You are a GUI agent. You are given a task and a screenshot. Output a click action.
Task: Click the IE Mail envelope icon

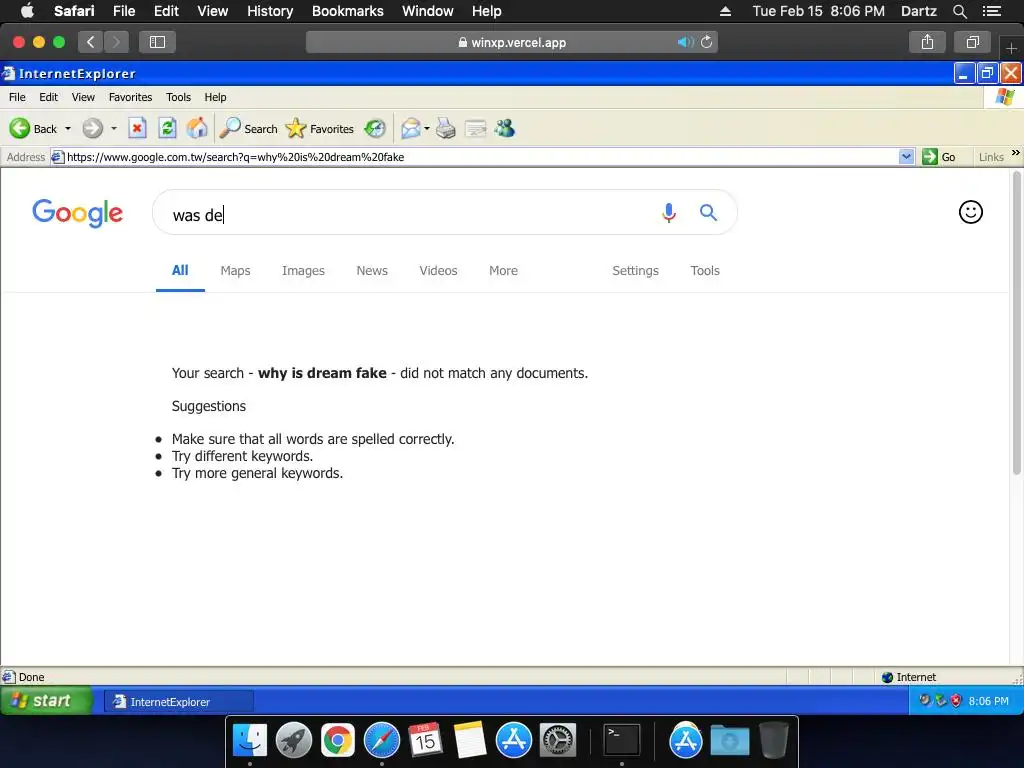click(411, 128)
